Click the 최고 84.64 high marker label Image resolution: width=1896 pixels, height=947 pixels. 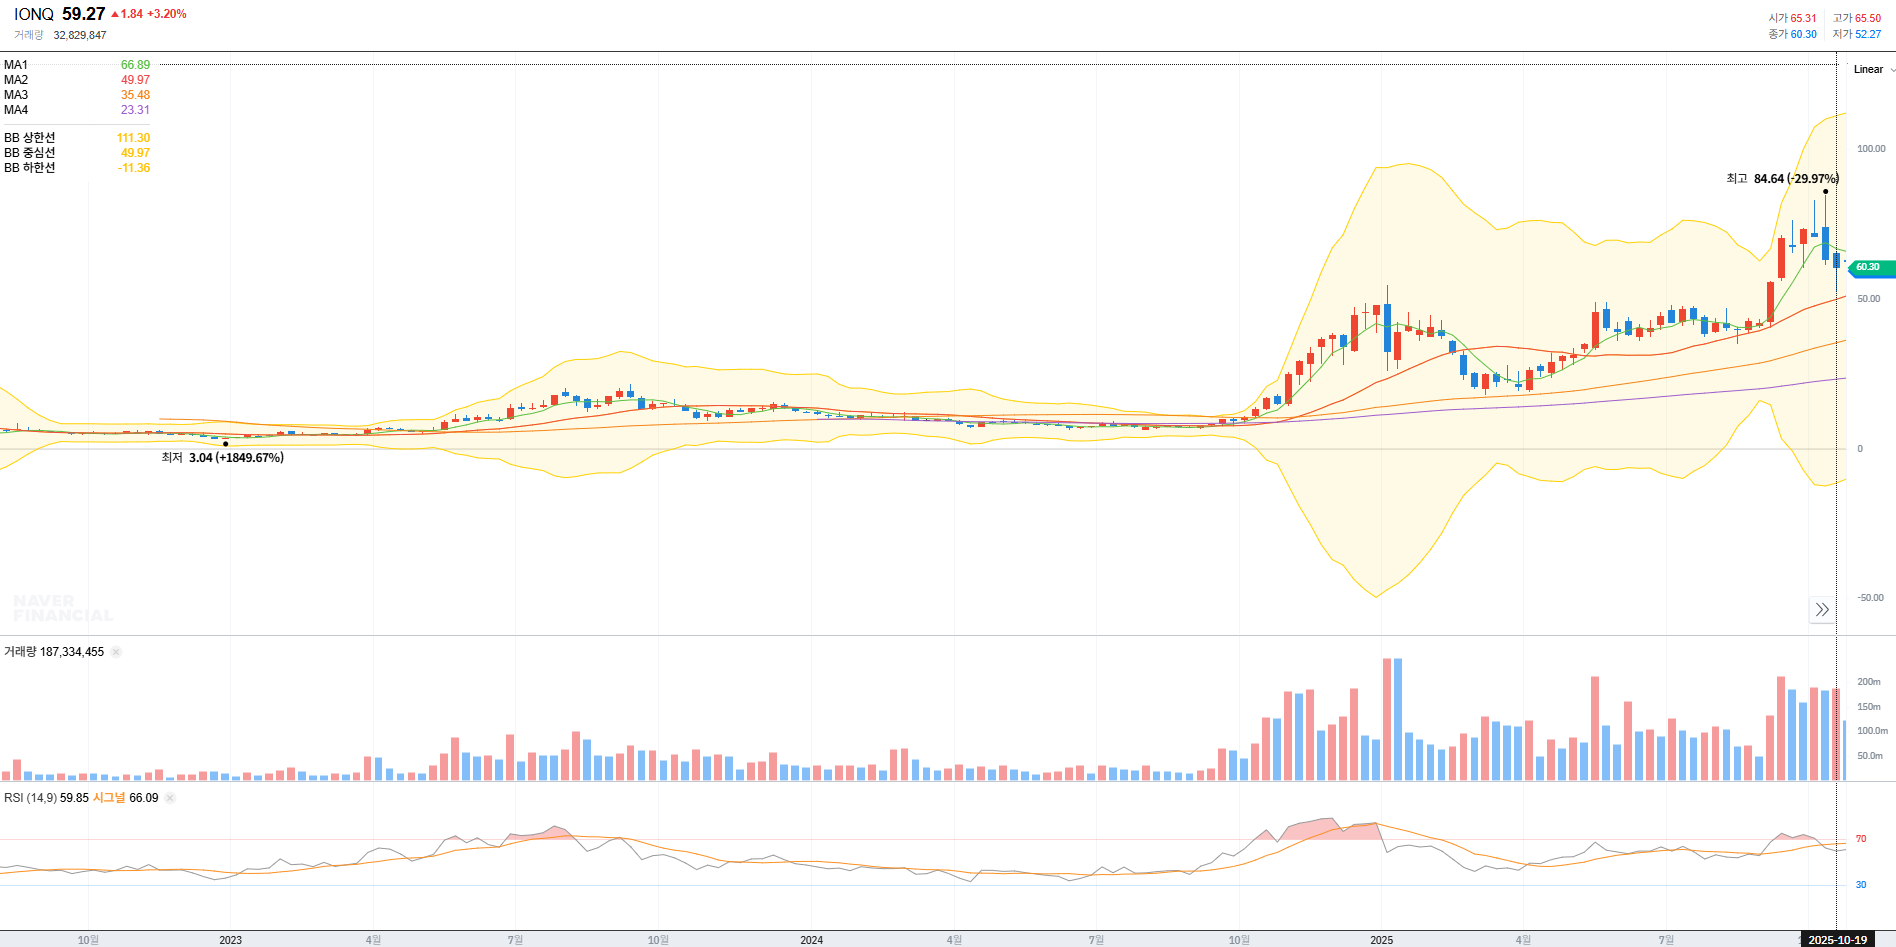[x=1782, y=179]
